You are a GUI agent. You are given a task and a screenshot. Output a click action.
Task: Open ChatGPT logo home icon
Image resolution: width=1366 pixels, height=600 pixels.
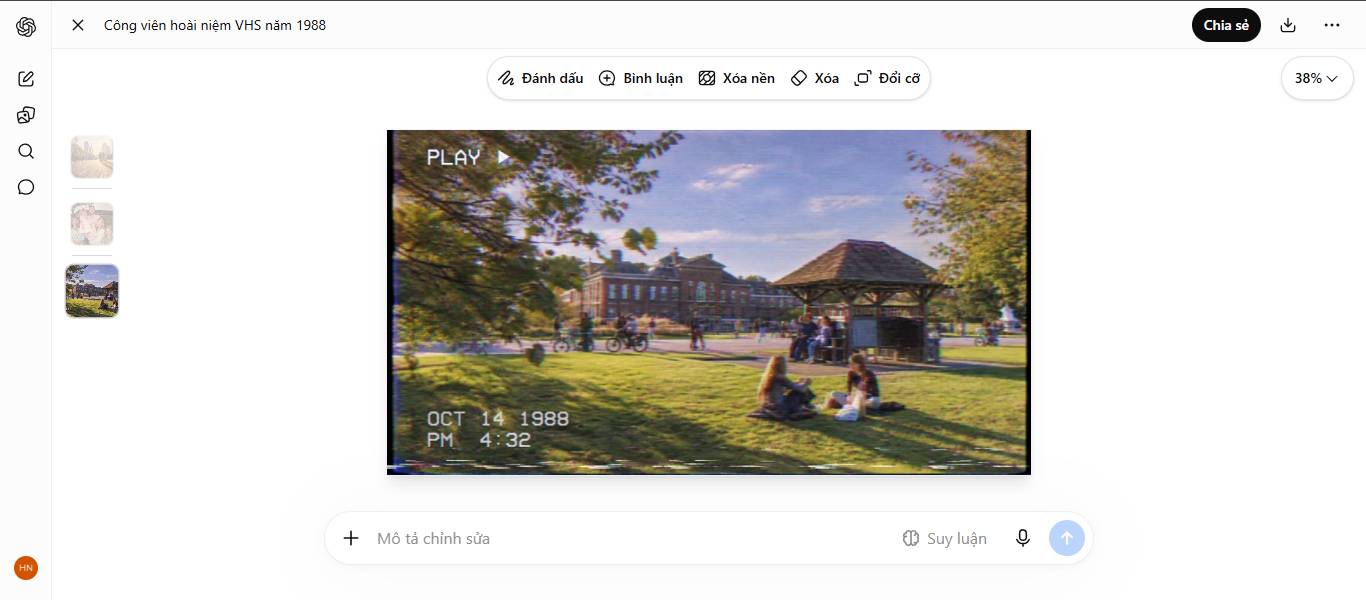click(26, 27)
